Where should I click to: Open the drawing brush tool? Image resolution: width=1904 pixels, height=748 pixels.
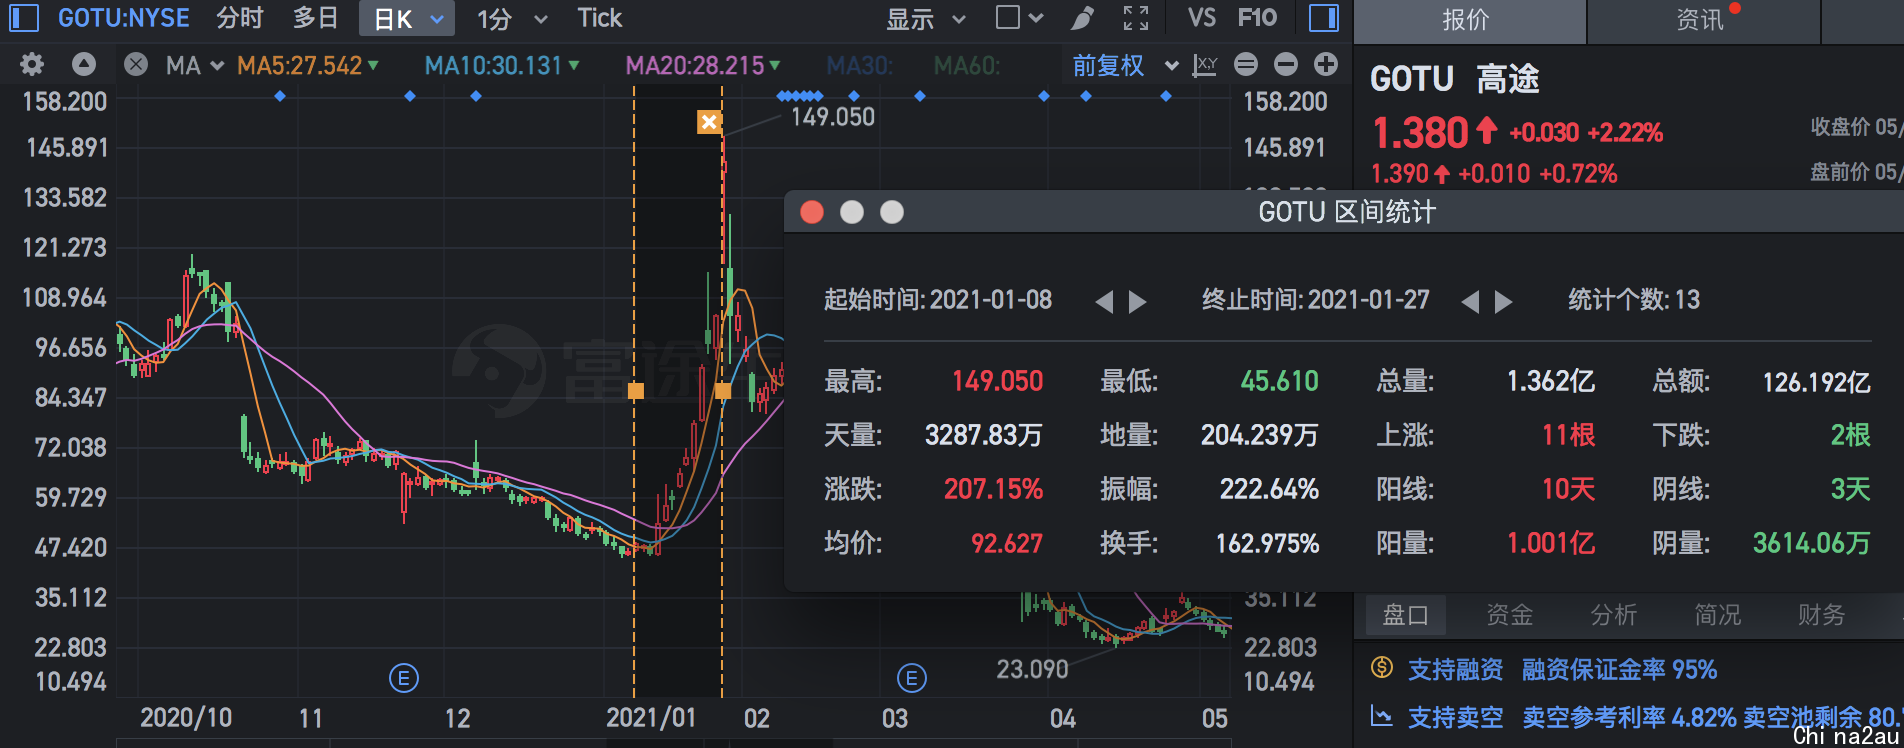pyautogui.click(x=1083, y=18)
